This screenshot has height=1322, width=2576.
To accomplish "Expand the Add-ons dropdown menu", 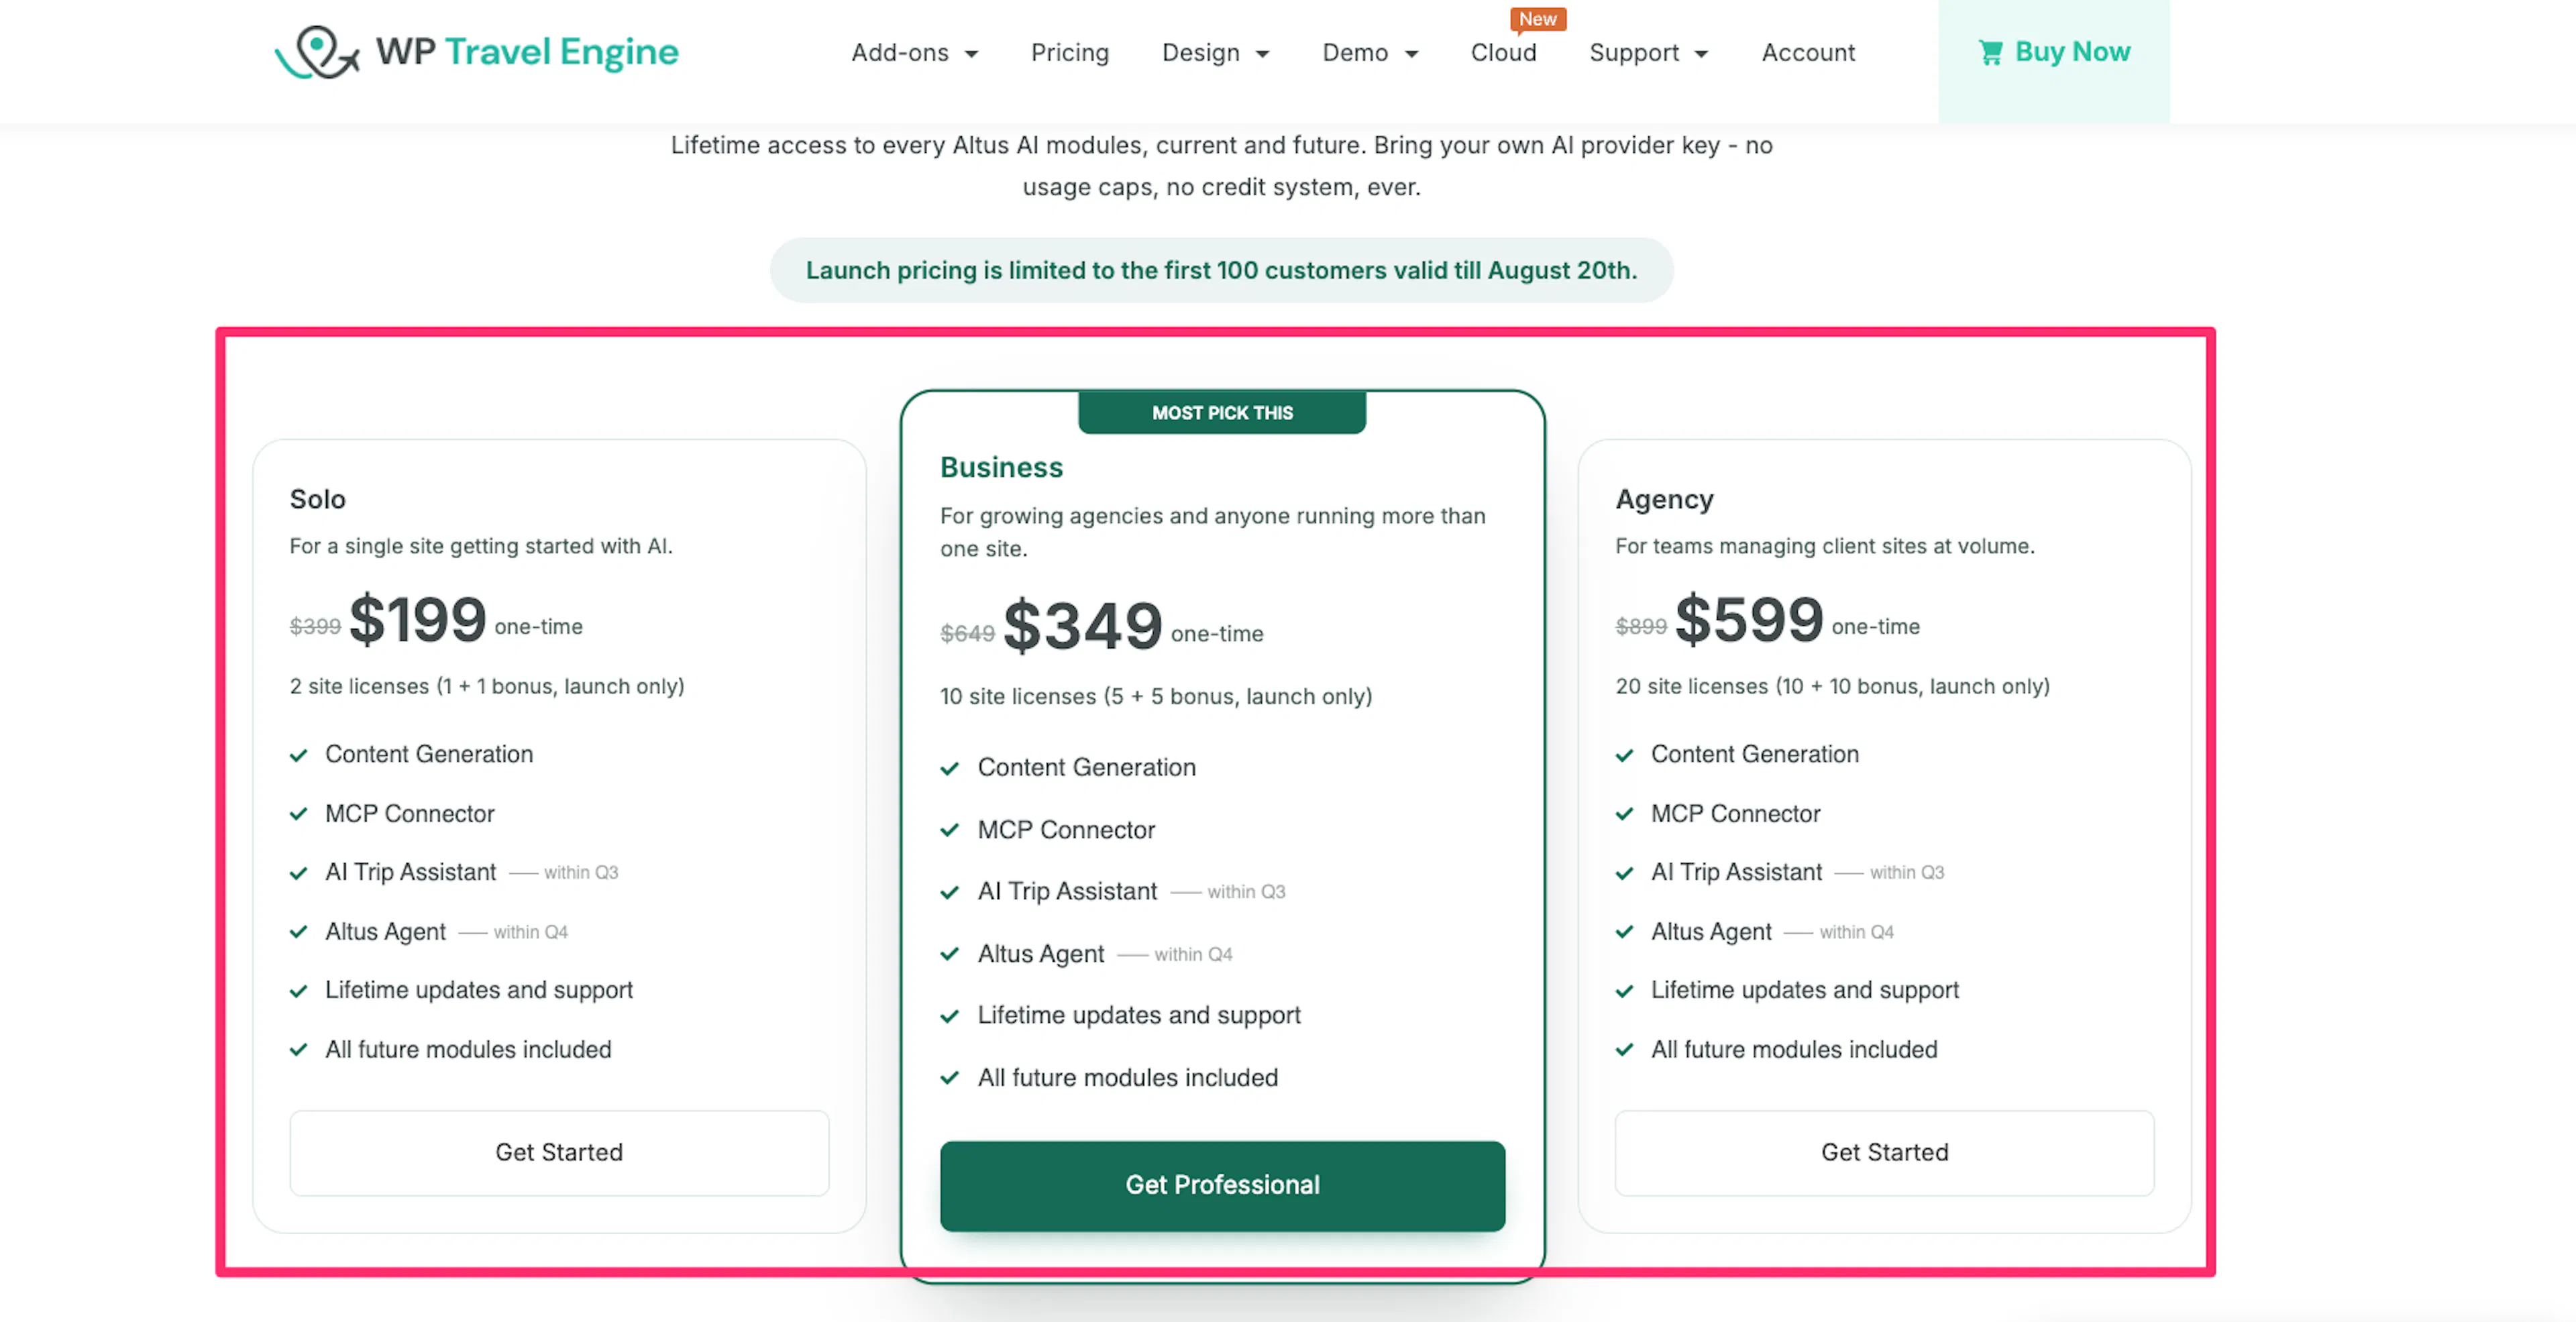I will (x=914, y=53).
